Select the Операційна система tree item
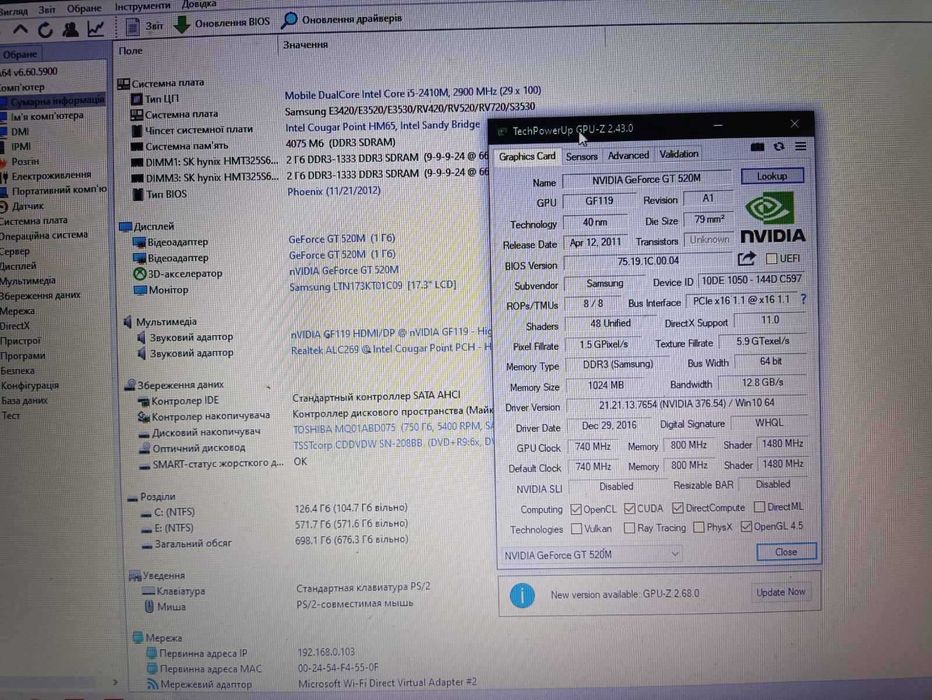This screenshot has width=932, height=700. [43, 235]
